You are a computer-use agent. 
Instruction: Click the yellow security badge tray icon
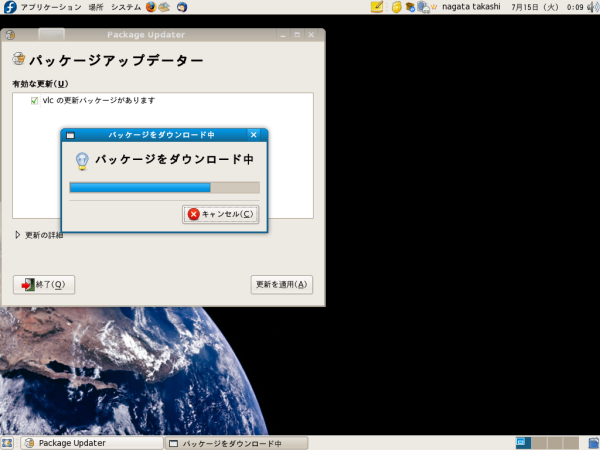point(396,7)
